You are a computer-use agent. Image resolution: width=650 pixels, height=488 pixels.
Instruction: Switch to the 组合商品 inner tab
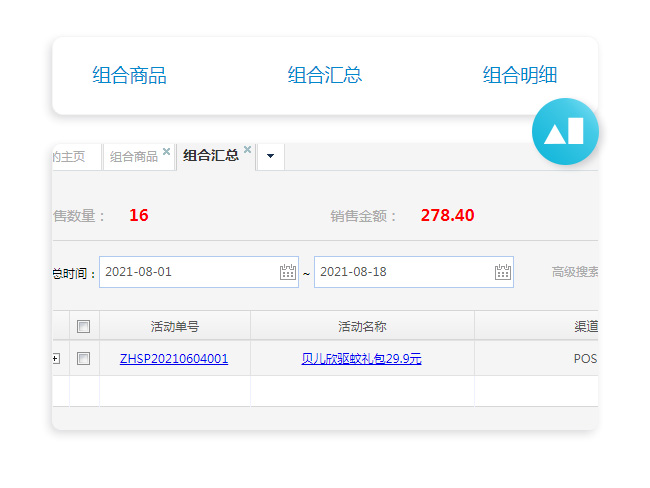[133, 157]
